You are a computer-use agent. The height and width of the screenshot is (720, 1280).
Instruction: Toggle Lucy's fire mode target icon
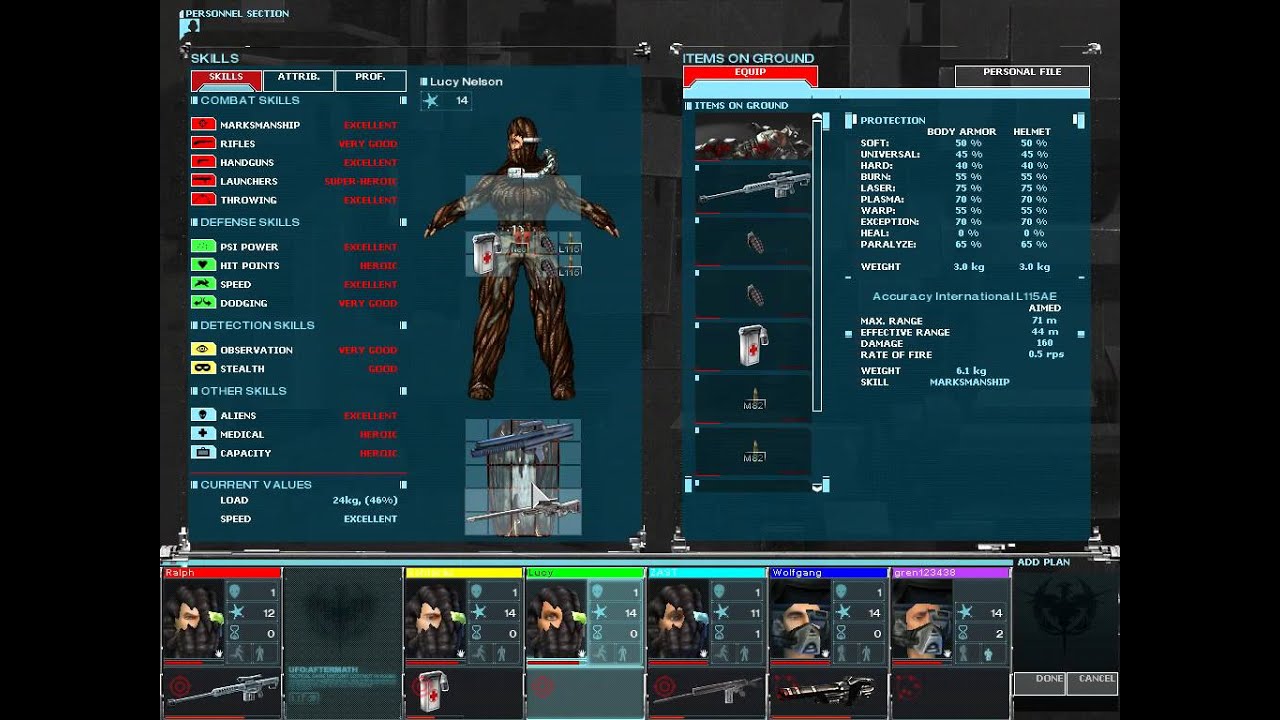click(x=543, y=688)
